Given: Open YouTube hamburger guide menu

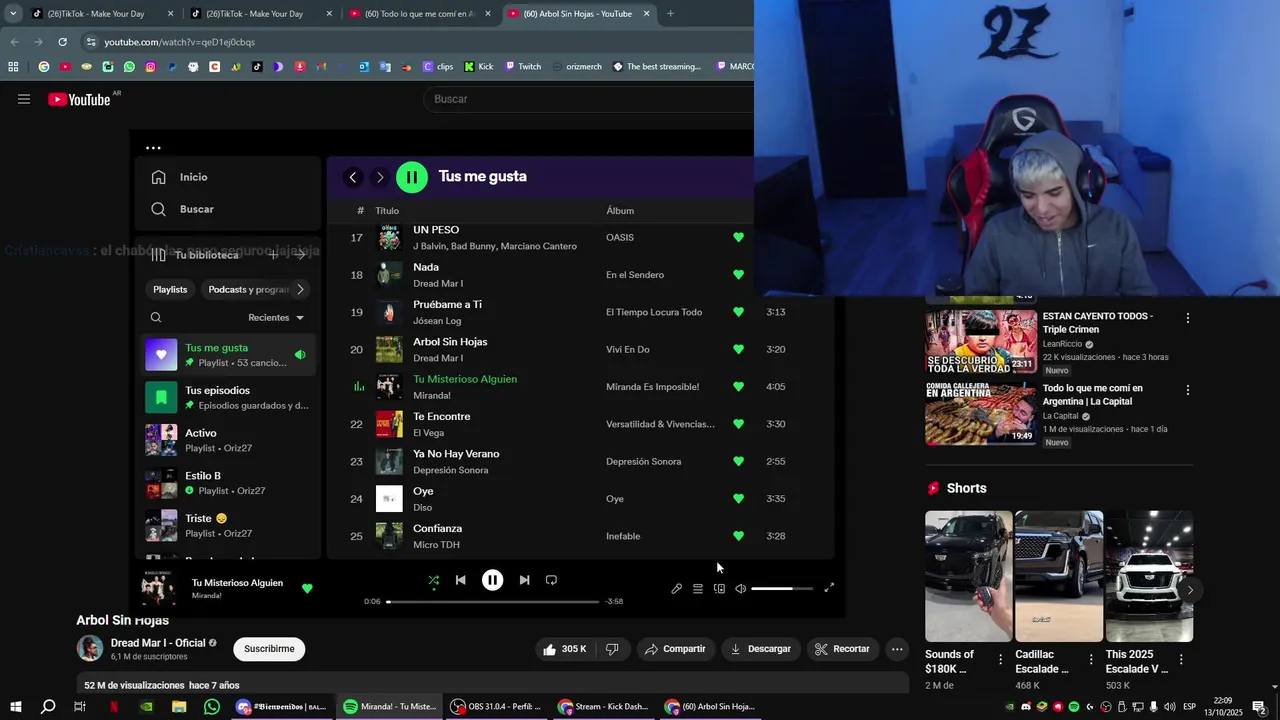Looking at the screenshot, I should pos(24,99).
